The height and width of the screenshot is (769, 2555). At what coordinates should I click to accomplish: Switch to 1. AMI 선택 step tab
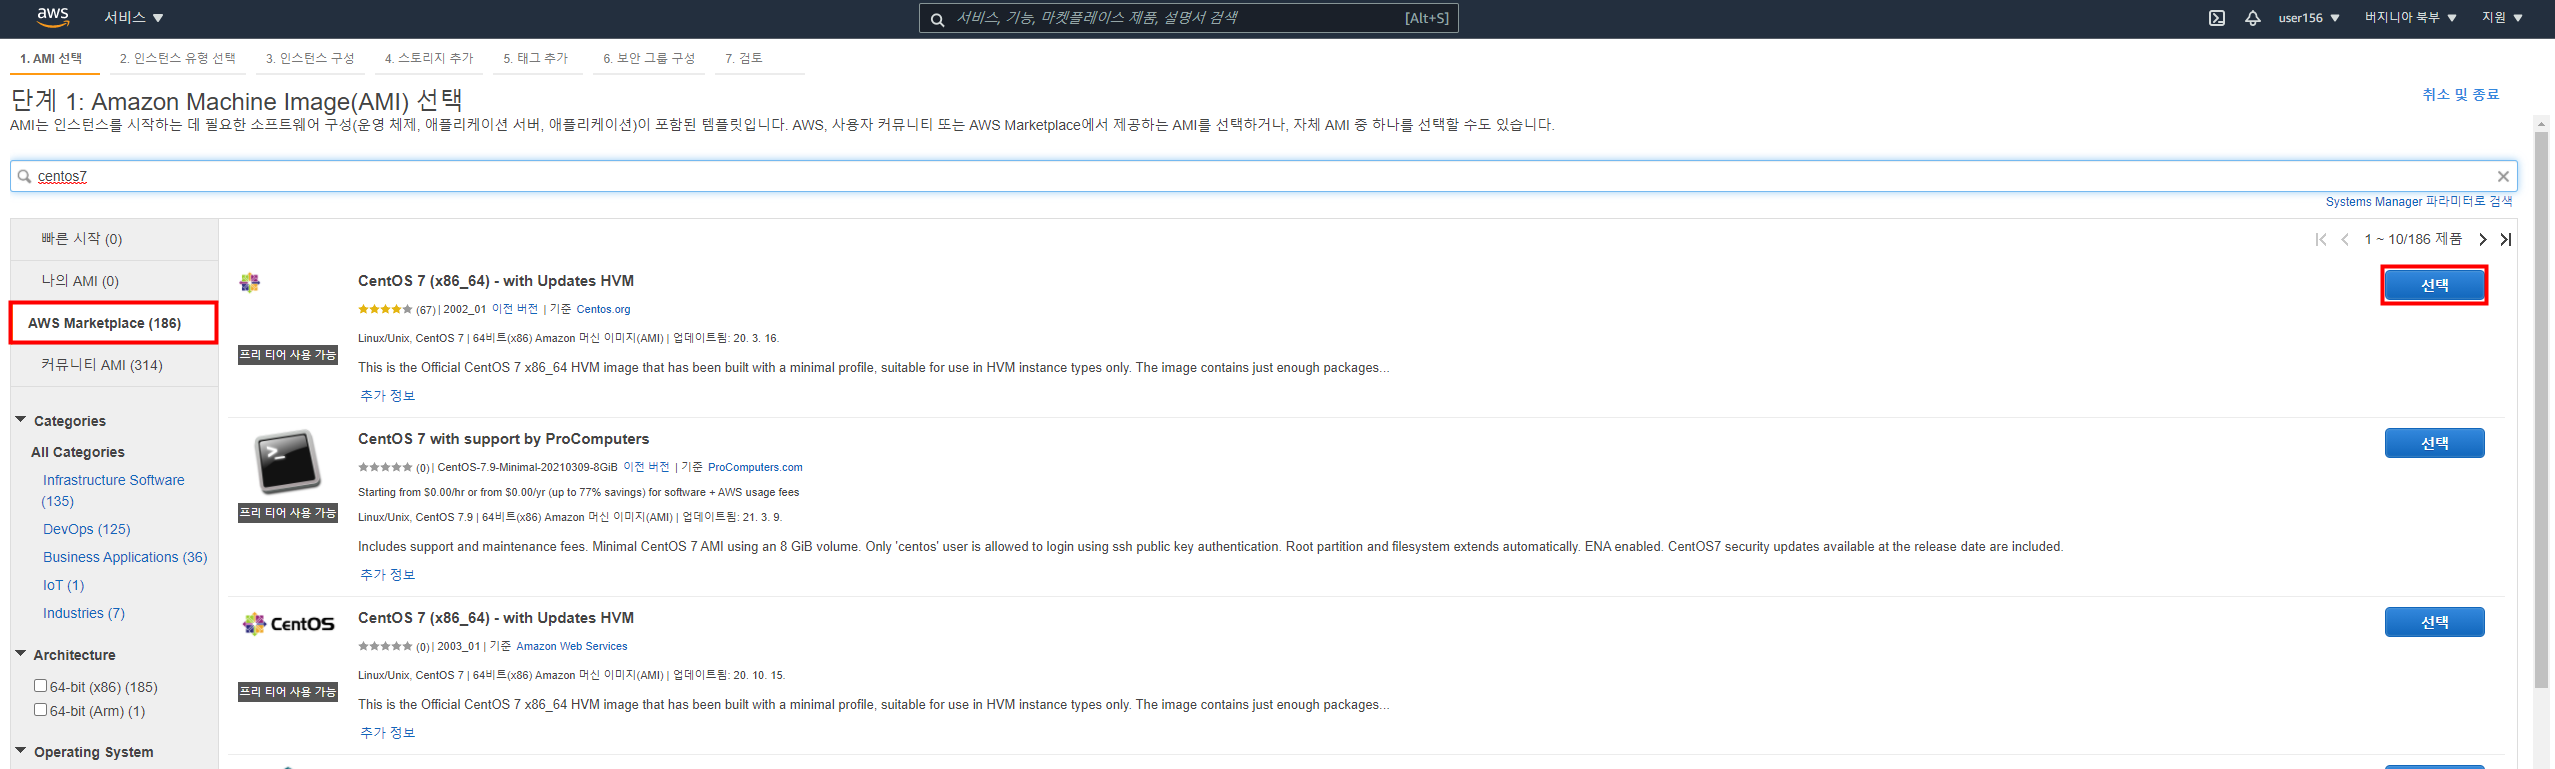point(51,59)
